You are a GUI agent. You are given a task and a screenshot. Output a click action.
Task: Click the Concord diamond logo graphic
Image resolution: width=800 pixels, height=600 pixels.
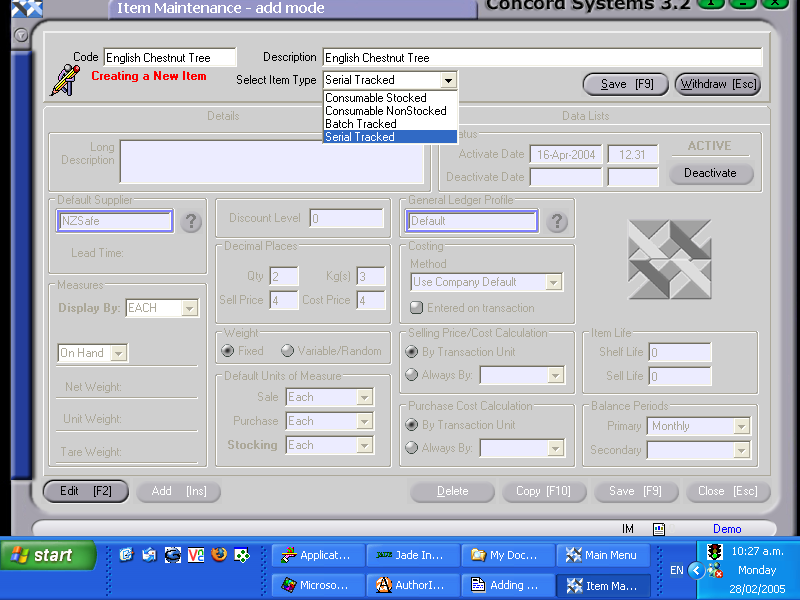coord(670,259)
